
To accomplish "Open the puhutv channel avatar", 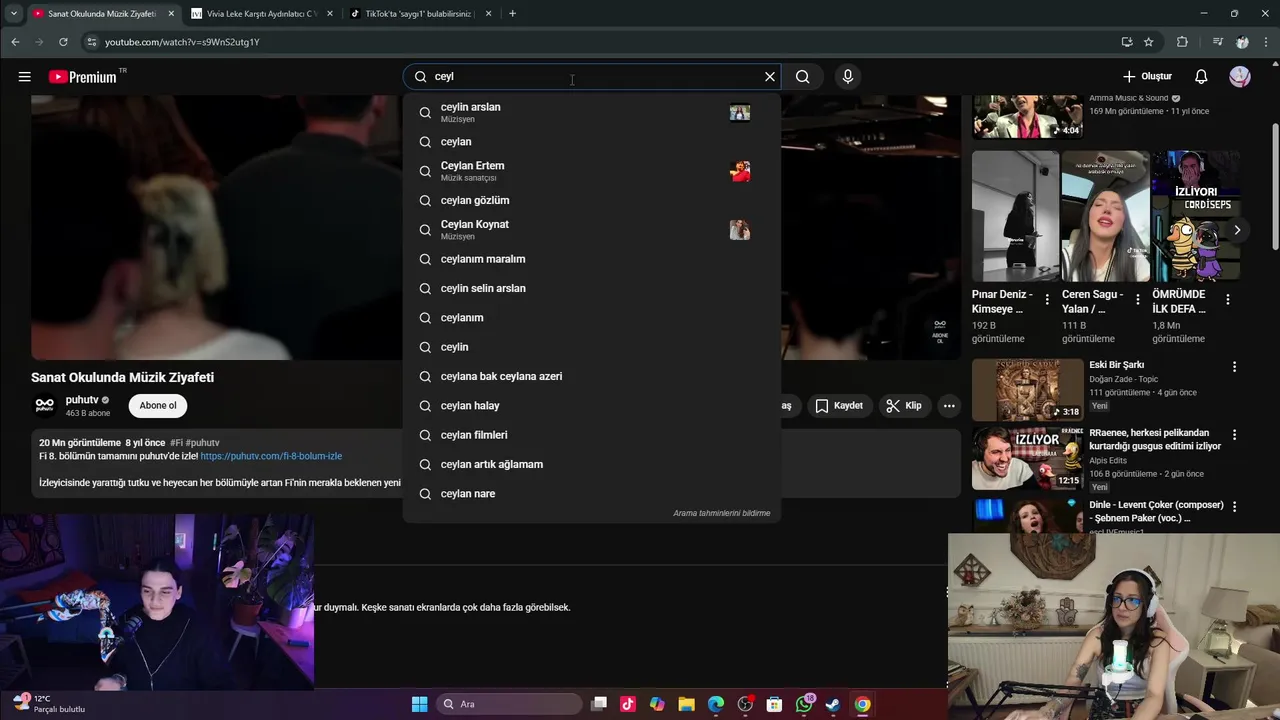I will coord(44,406).
